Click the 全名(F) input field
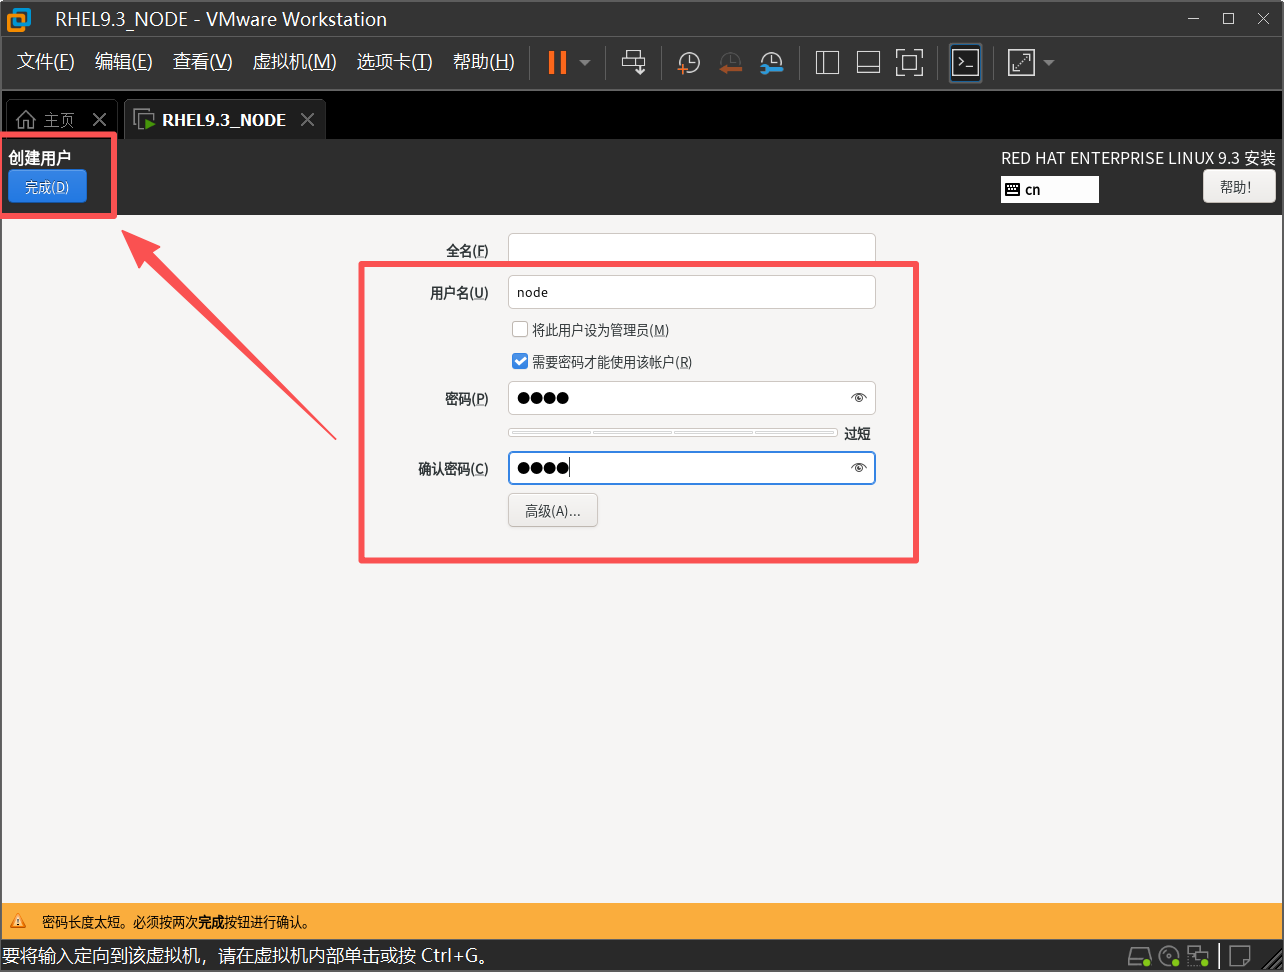 692,249
